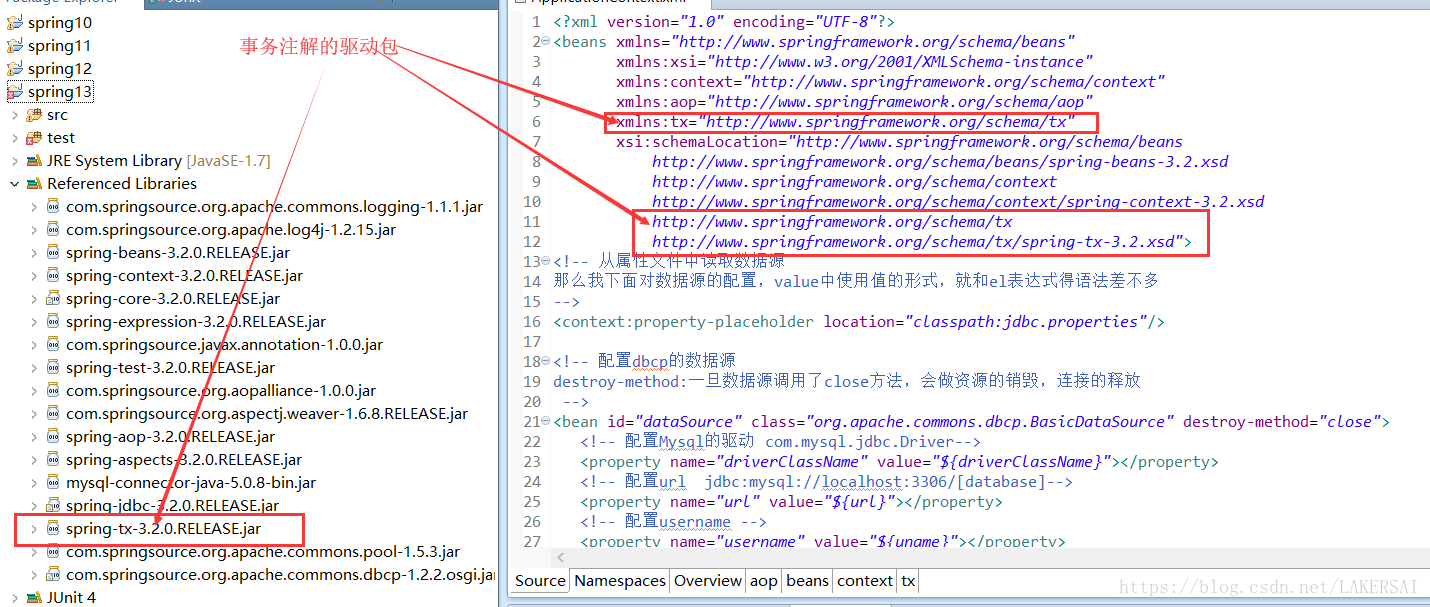1430x607 pixels.
Task: Click the test source folder icon
Action: point(34,138)
